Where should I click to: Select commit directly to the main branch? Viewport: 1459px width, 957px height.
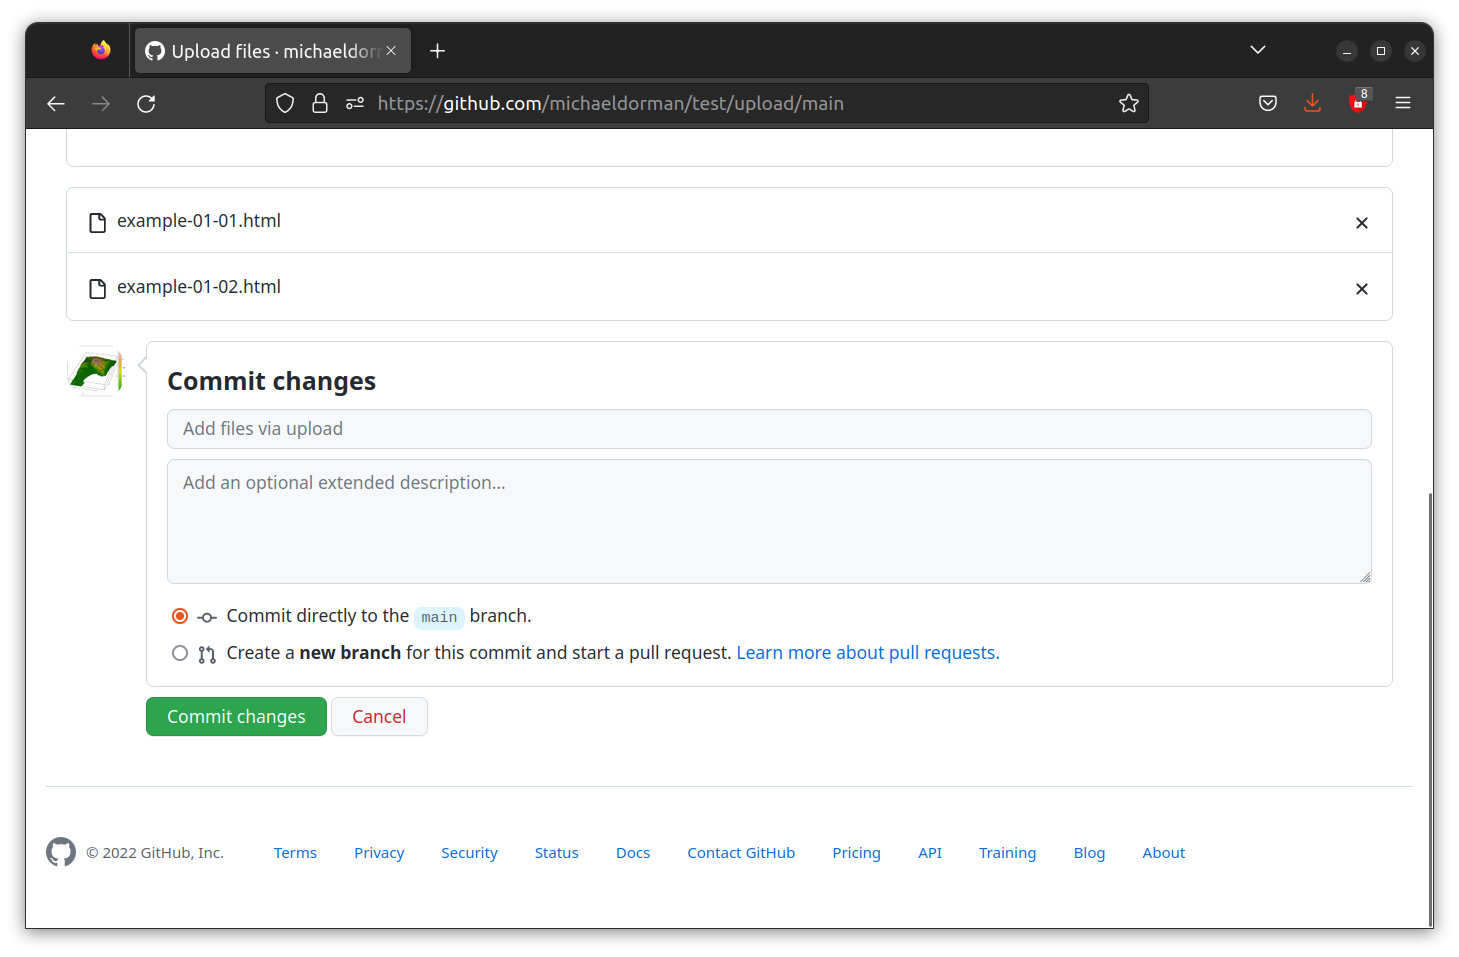180,616
